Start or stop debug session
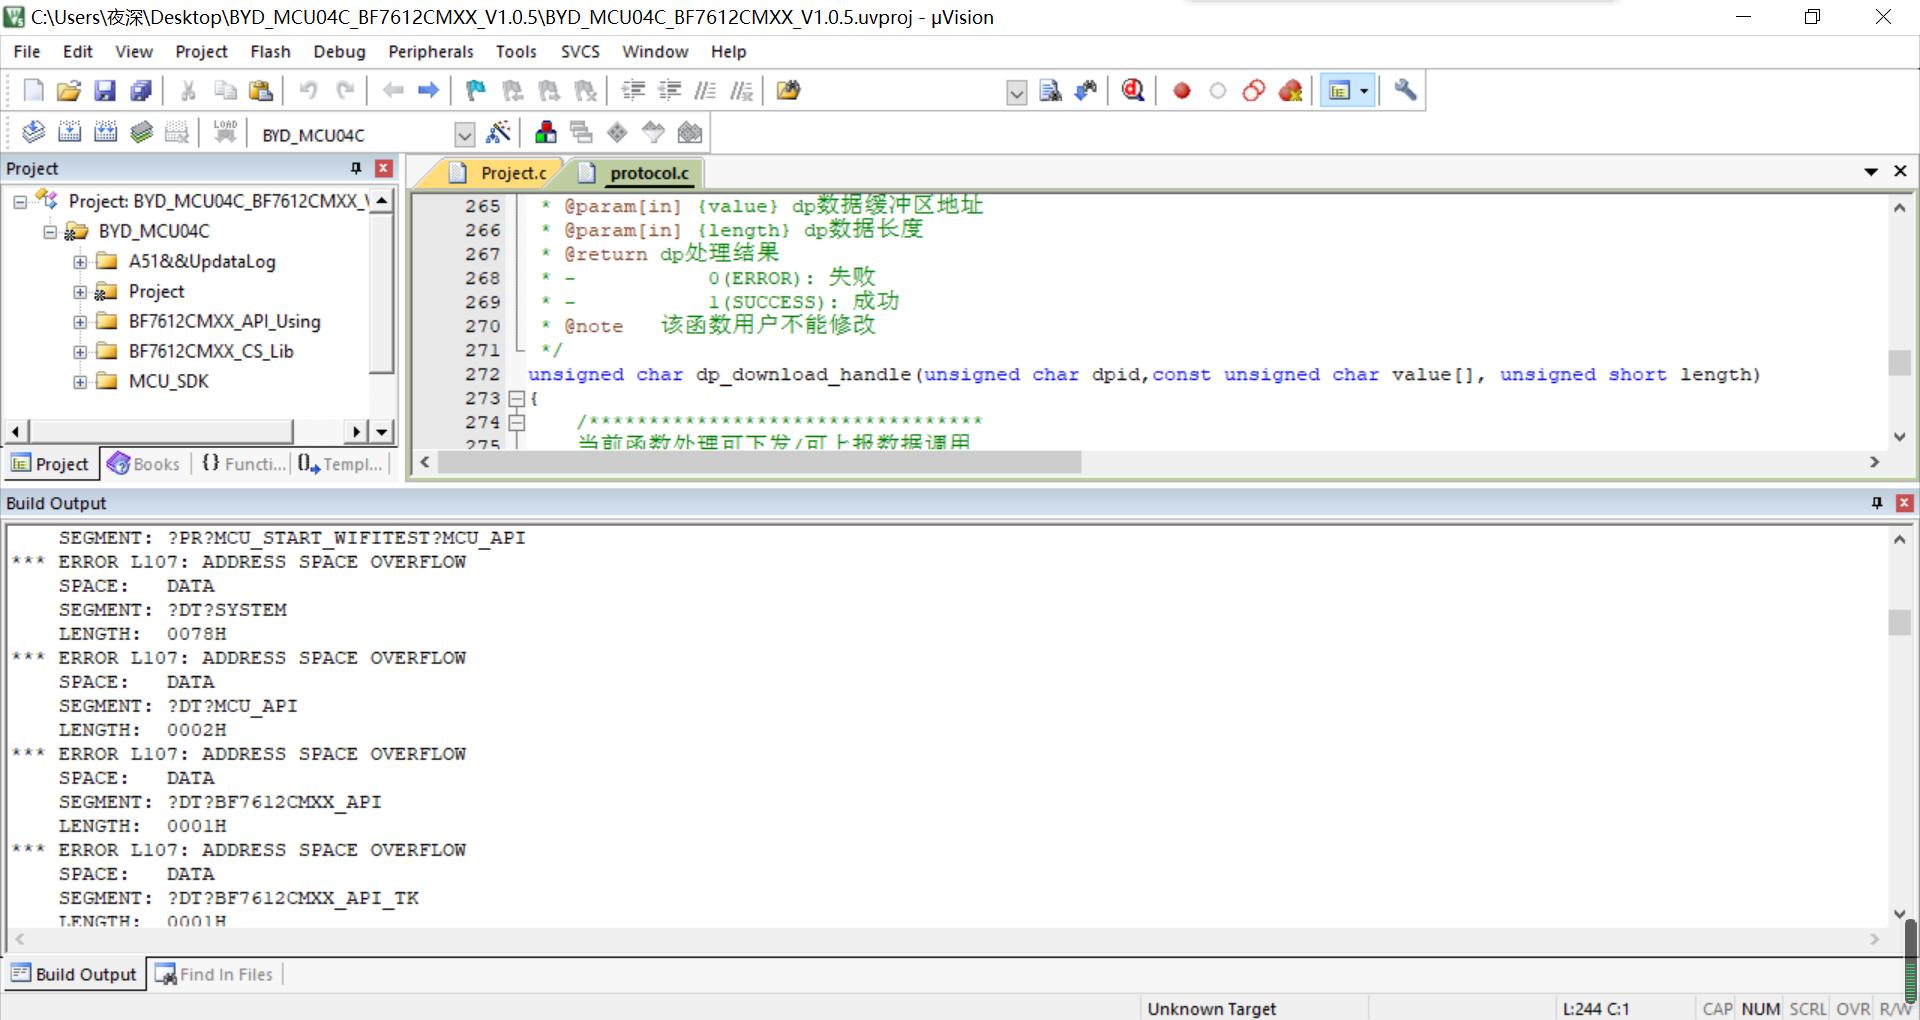The image size is (1920, 1020). coord(1133,91)
